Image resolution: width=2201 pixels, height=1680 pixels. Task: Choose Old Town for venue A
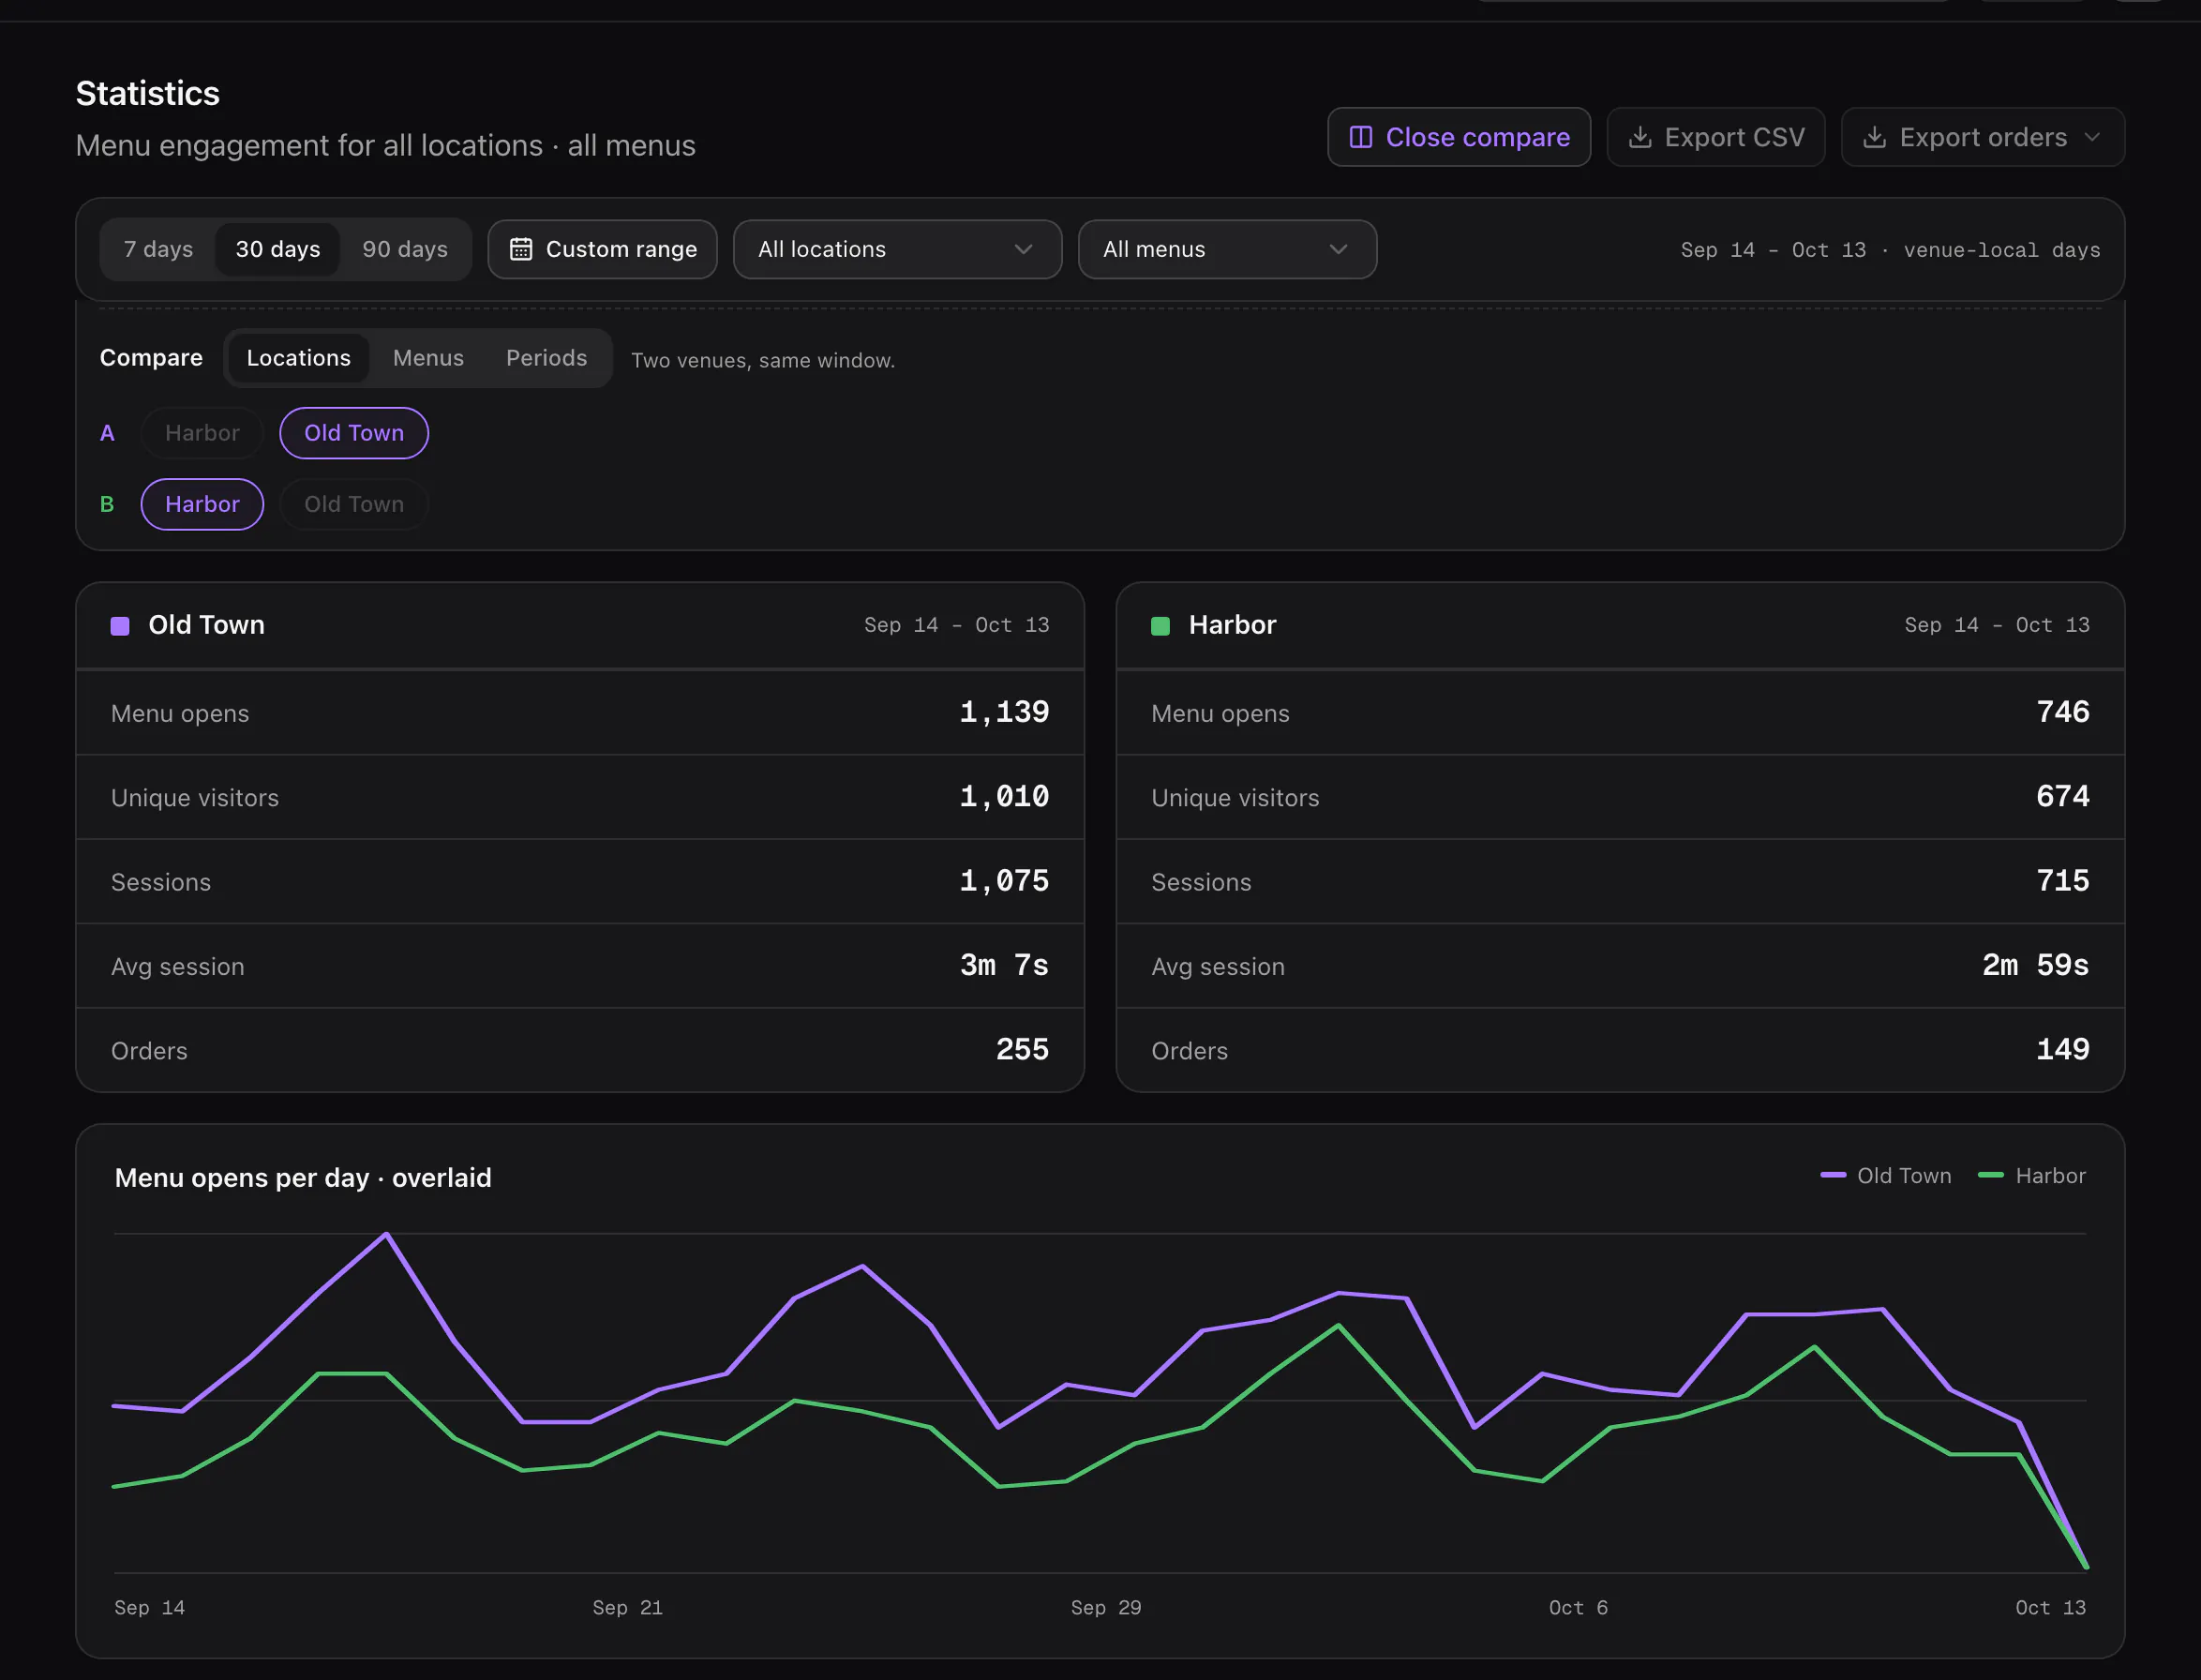(354, 433)
